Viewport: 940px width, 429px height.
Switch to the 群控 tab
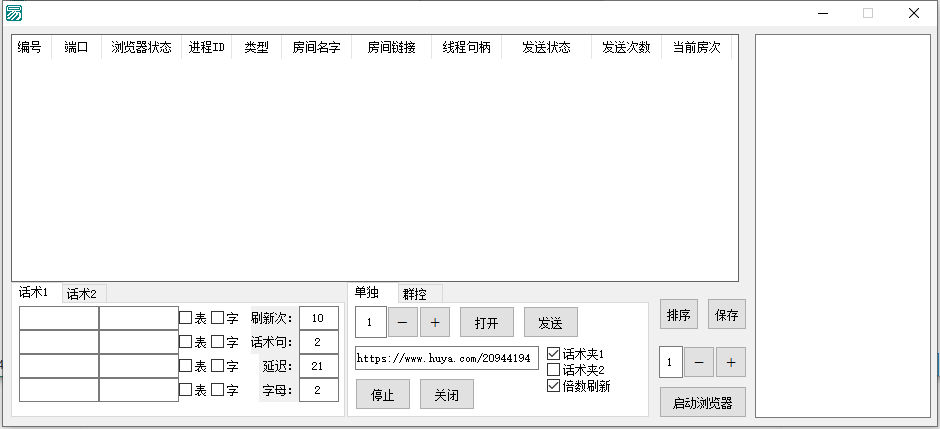[x=415, y=294]
